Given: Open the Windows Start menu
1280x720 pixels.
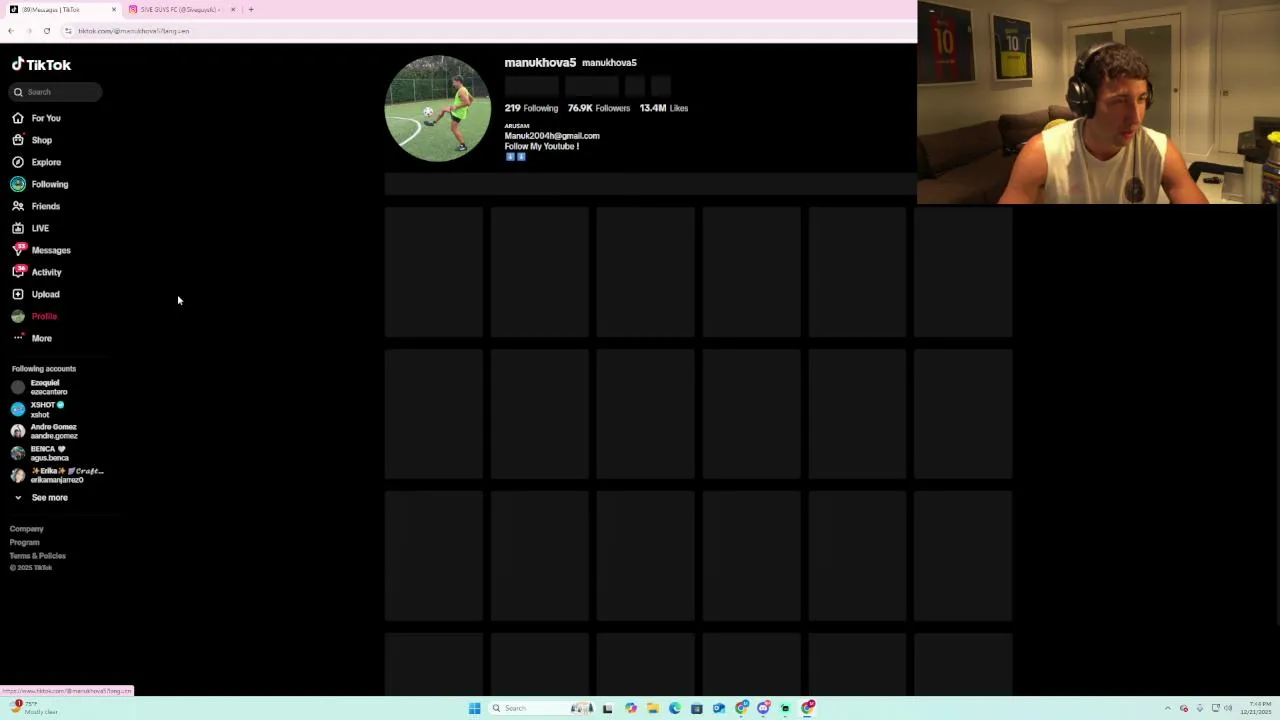Looking at the screenshot, I should [474, 708].
